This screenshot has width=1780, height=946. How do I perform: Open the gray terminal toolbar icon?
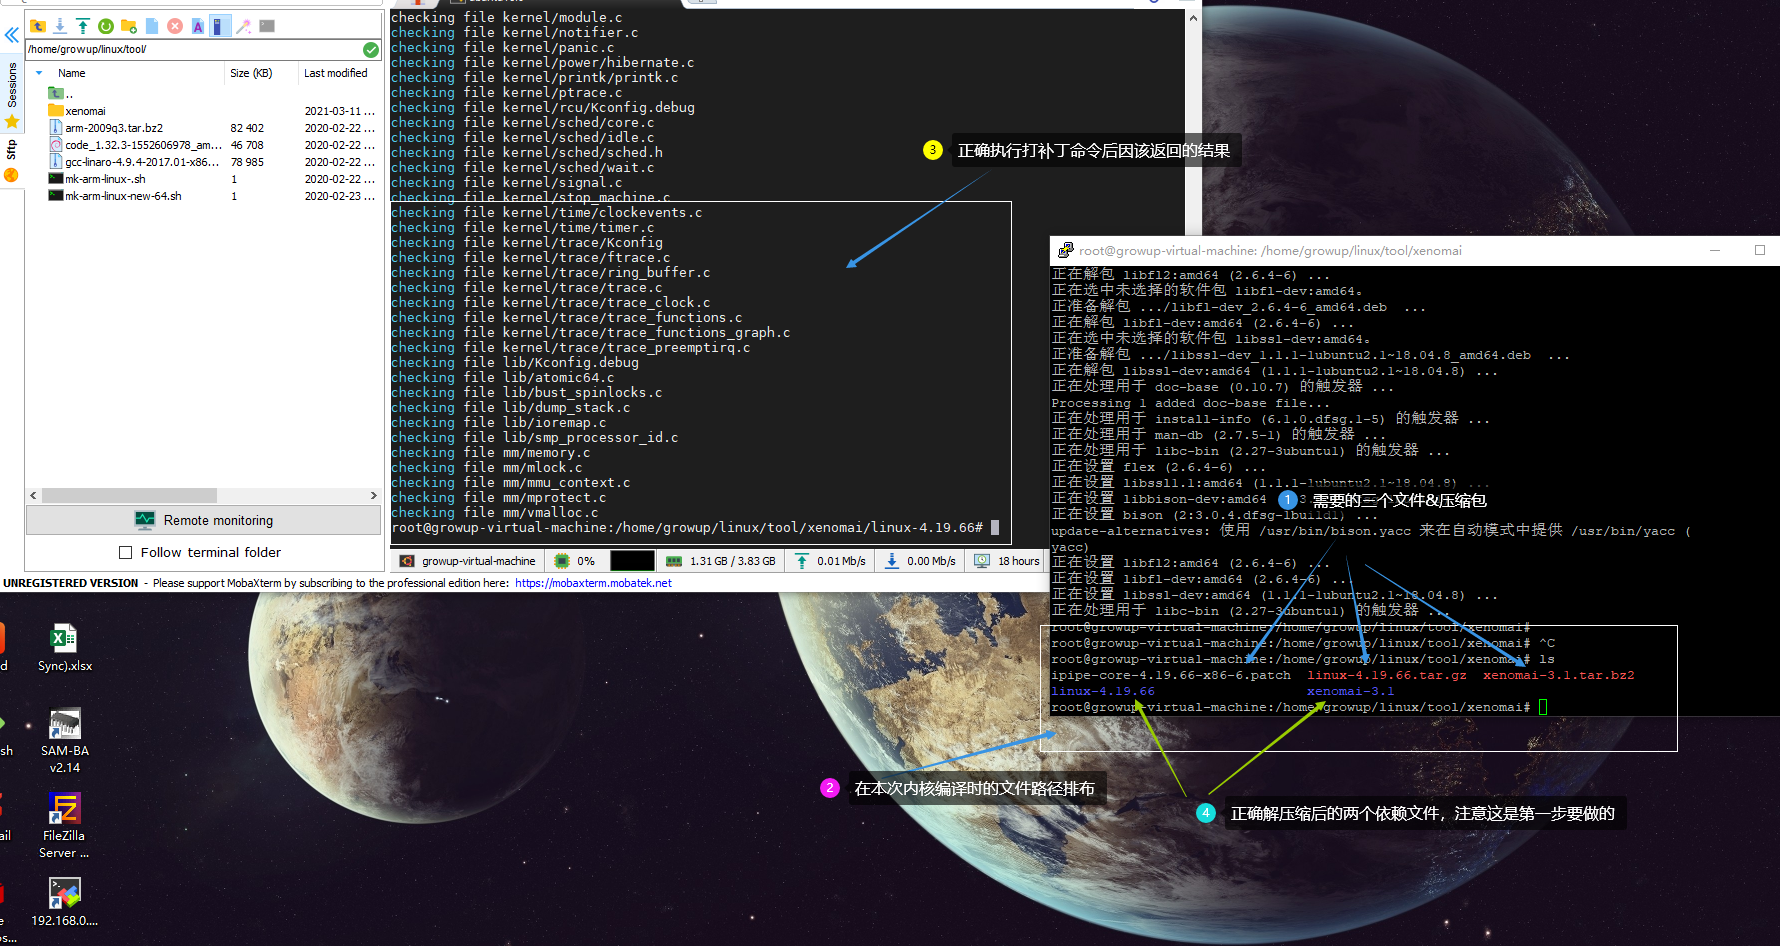point(266,26)
